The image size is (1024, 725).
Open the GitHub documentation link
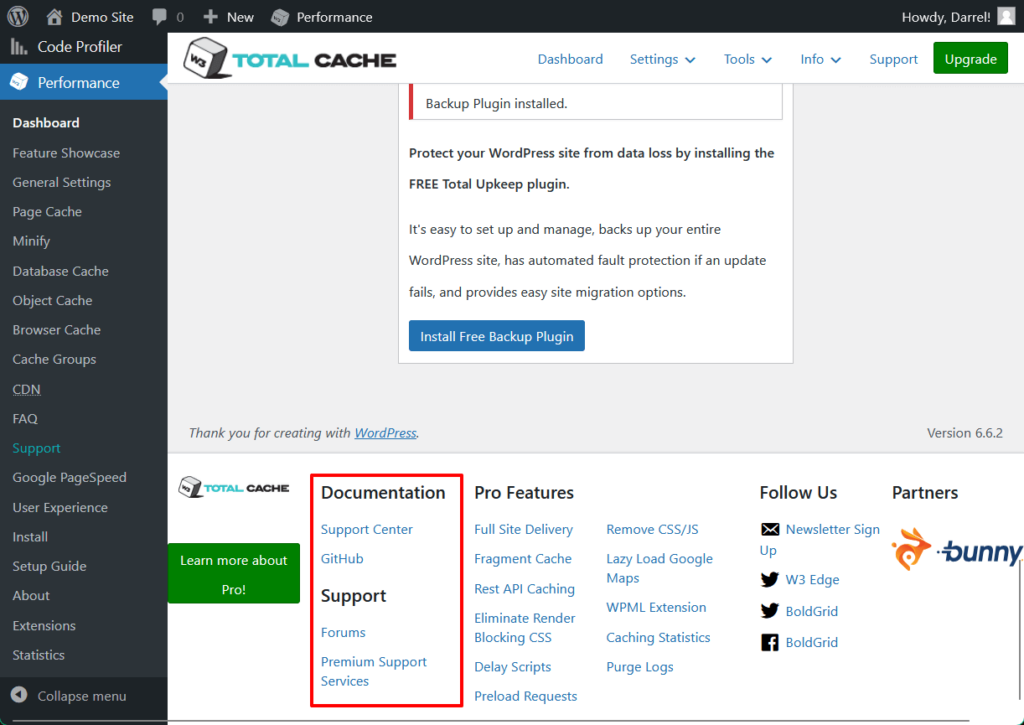(342, 558)
